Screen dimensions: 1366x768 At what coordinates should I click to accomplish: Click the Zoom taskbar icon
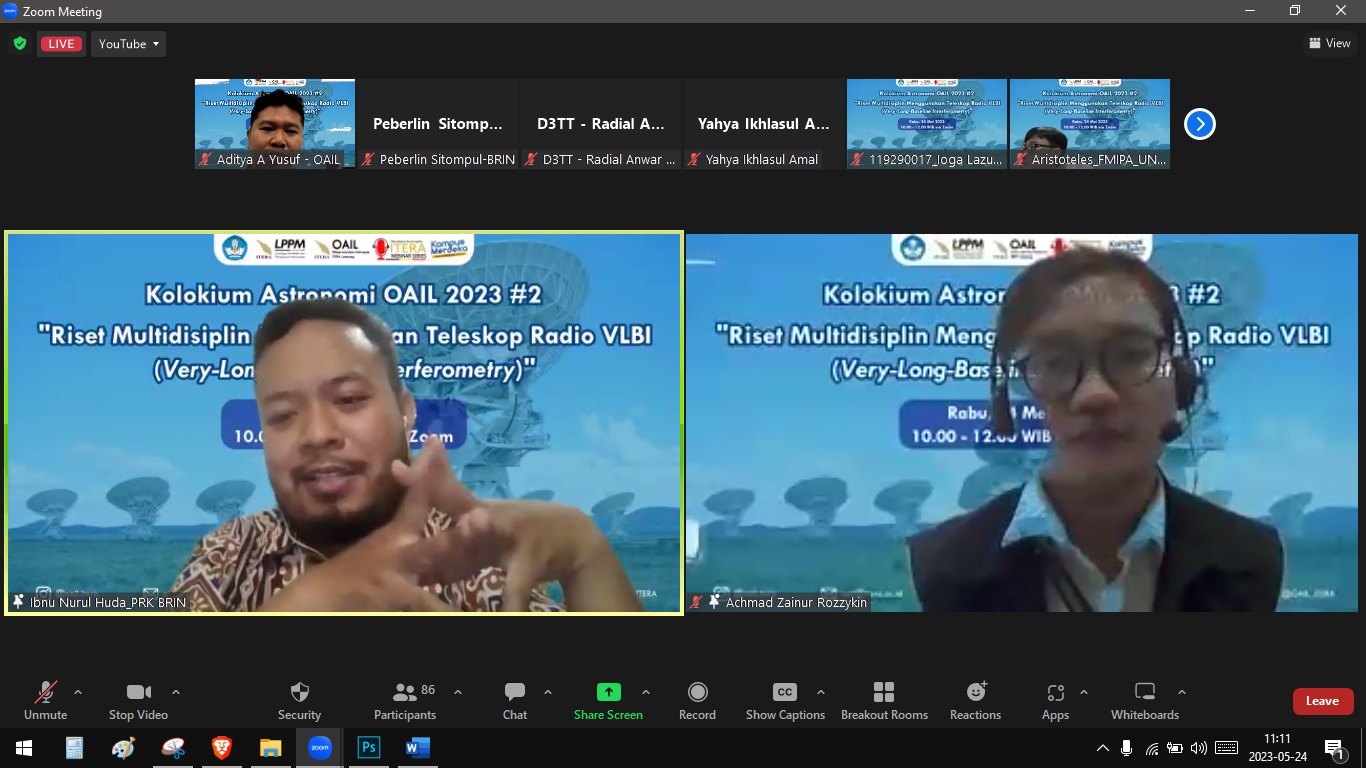320,748
